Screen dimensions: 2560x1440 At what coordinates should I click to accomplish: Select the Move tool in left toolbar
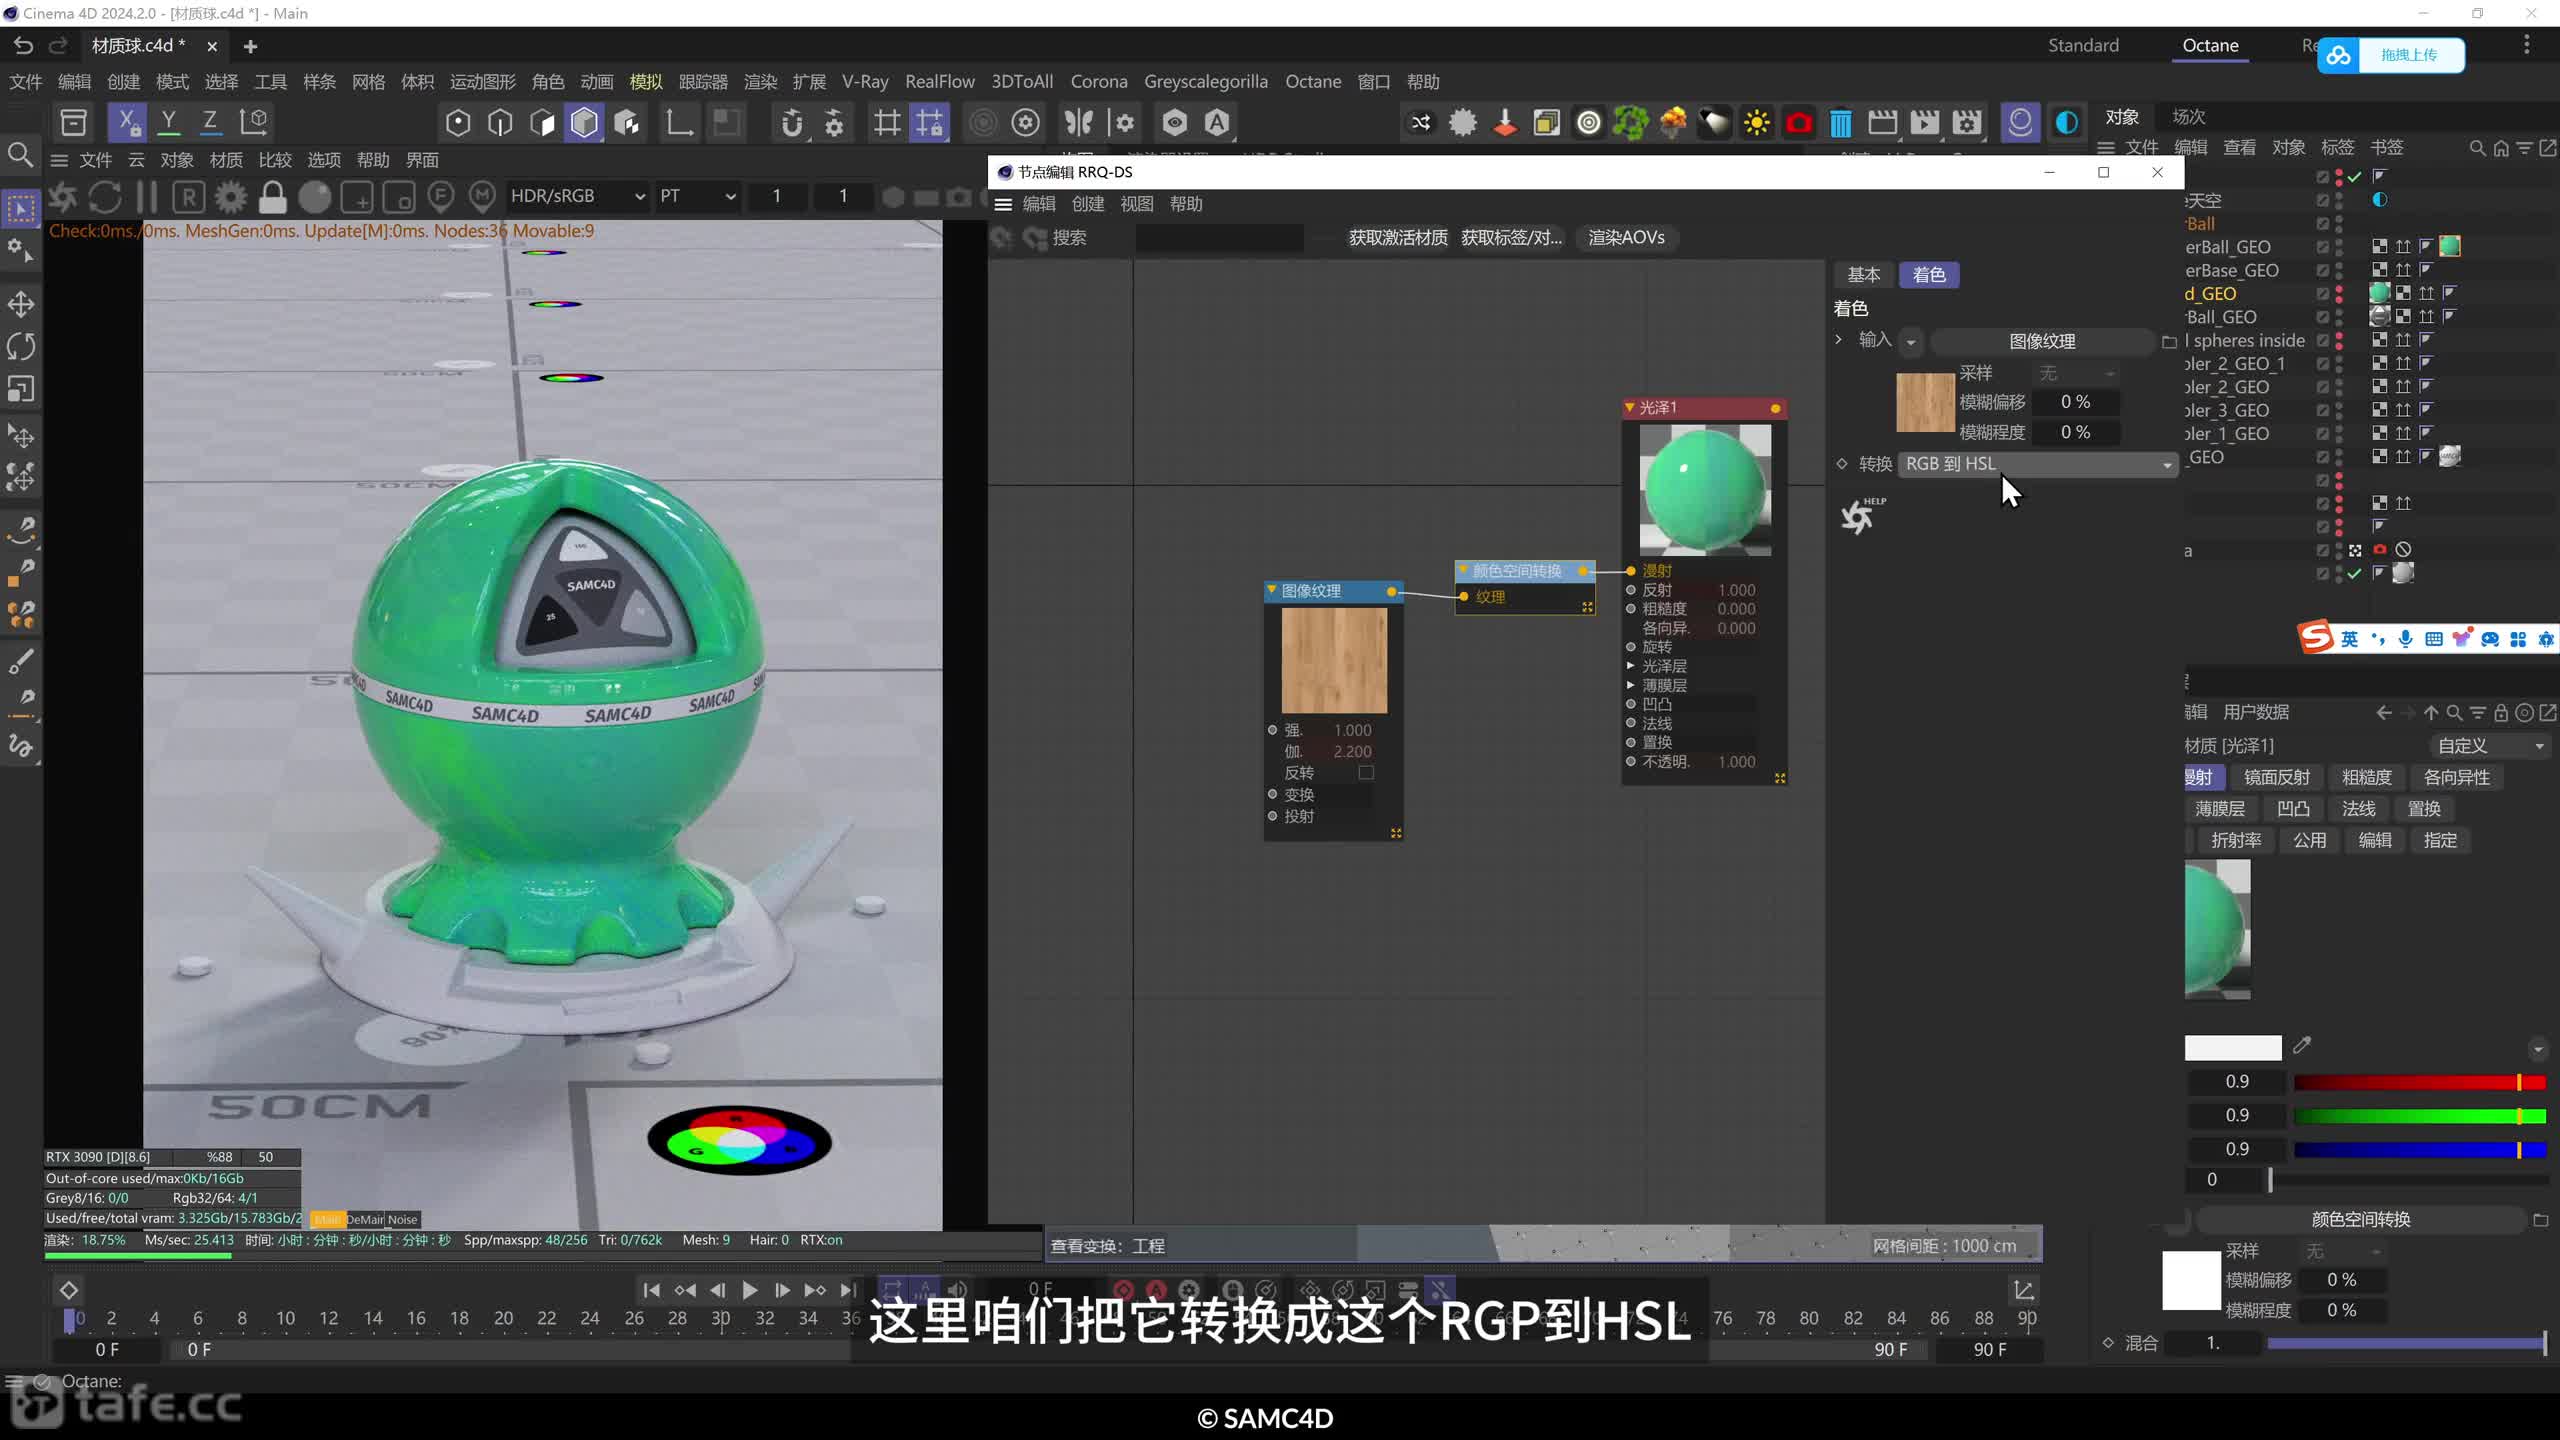tap(21, 304)
